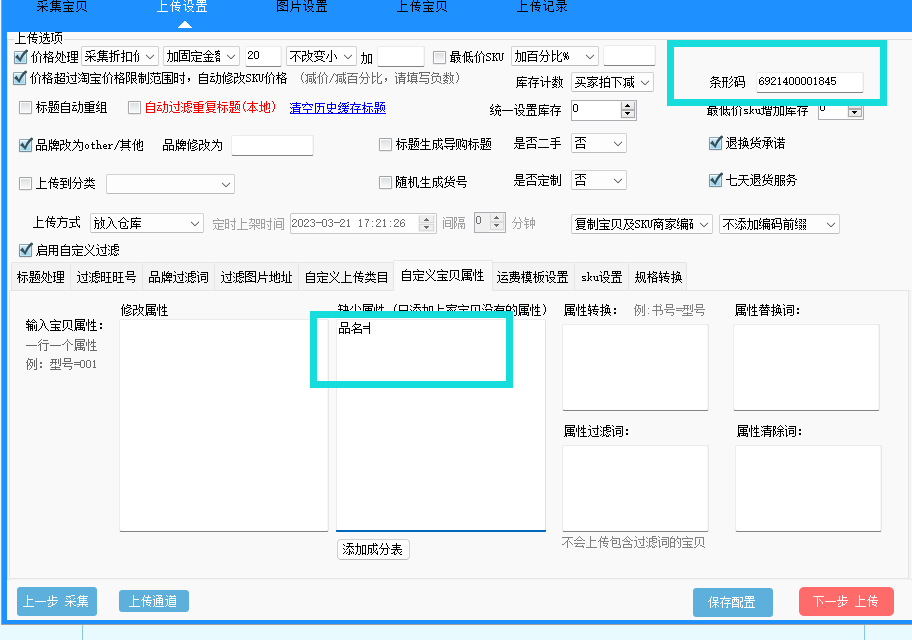Click the 缺少属性 text area containing 品名=
Screen dimensions: 912x640
pyautogui.click(x=441, y=425)
